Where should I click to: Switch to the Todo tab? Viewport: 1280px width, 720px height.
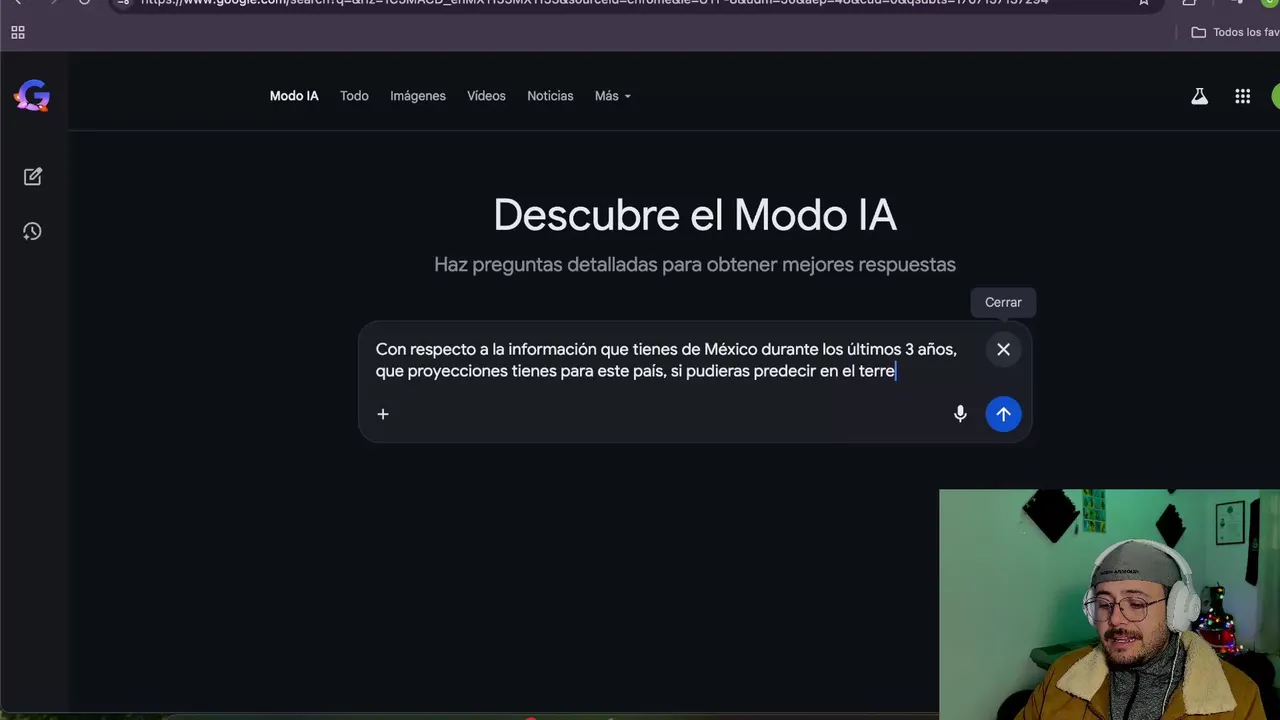point(354,96)
